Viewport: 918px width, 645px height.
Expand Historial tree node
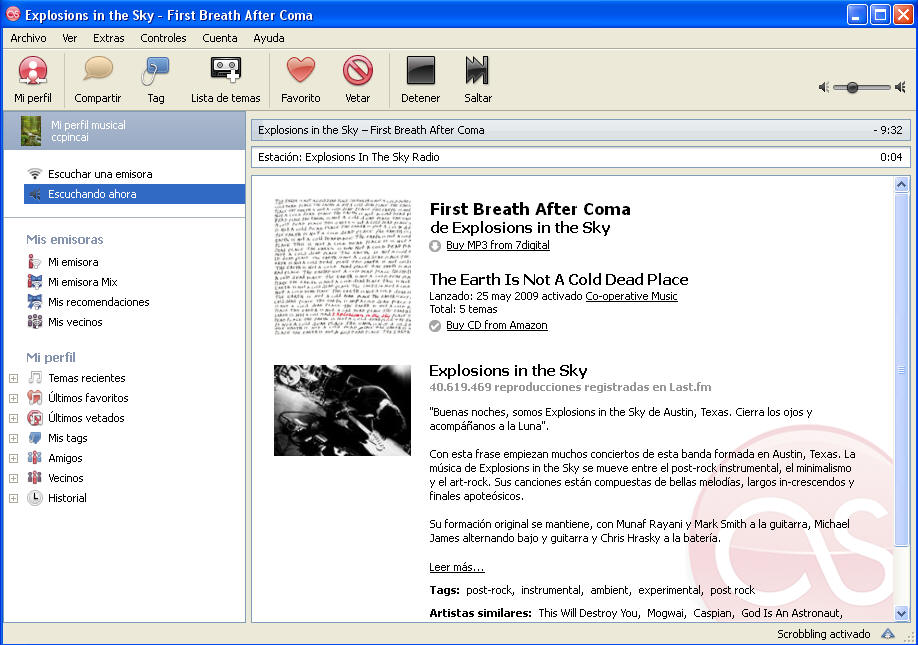(13, 499)
